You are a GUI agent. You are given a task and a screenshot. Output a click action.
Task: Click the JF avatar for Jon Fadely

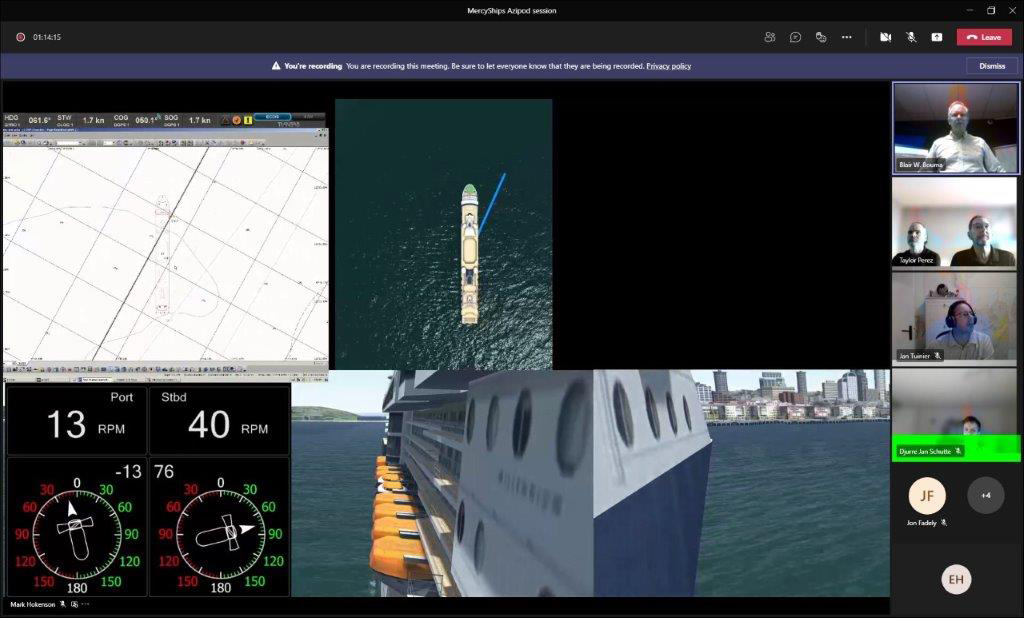click(x=927, y=495)
